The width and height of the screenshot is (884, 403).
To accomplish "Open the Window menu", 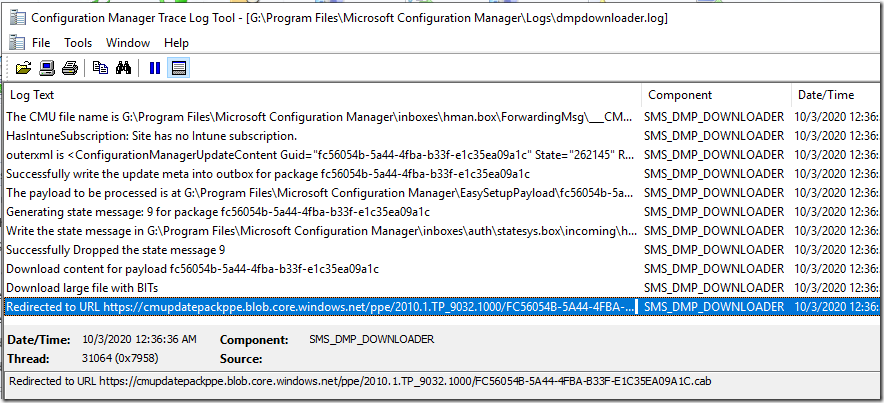I will click(128, 43).
